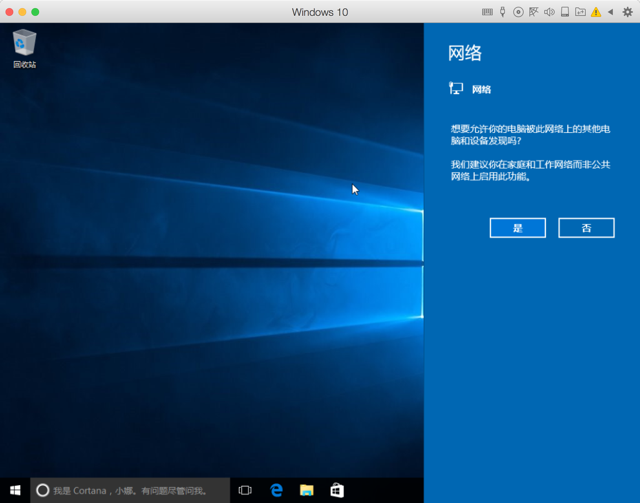The width and height of the screenshot is (640, 503).
Task: Click the network computer icon beside 网络
Action: [456, 88]
